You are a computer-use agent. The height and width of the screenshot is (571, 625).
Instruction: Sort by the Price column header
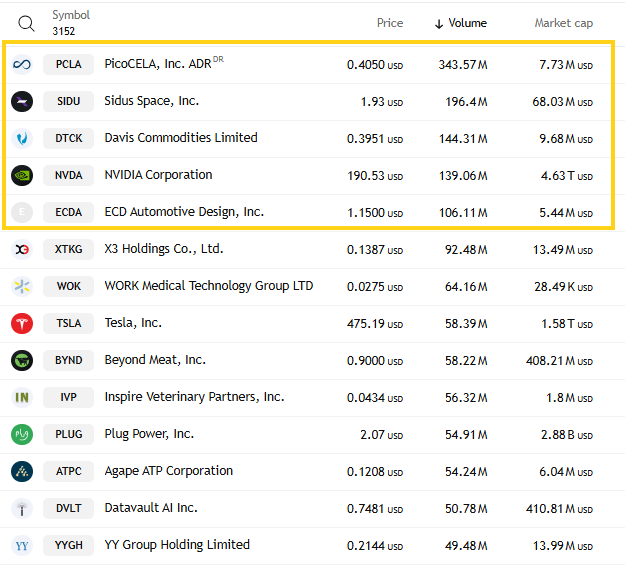click(390, 23)
